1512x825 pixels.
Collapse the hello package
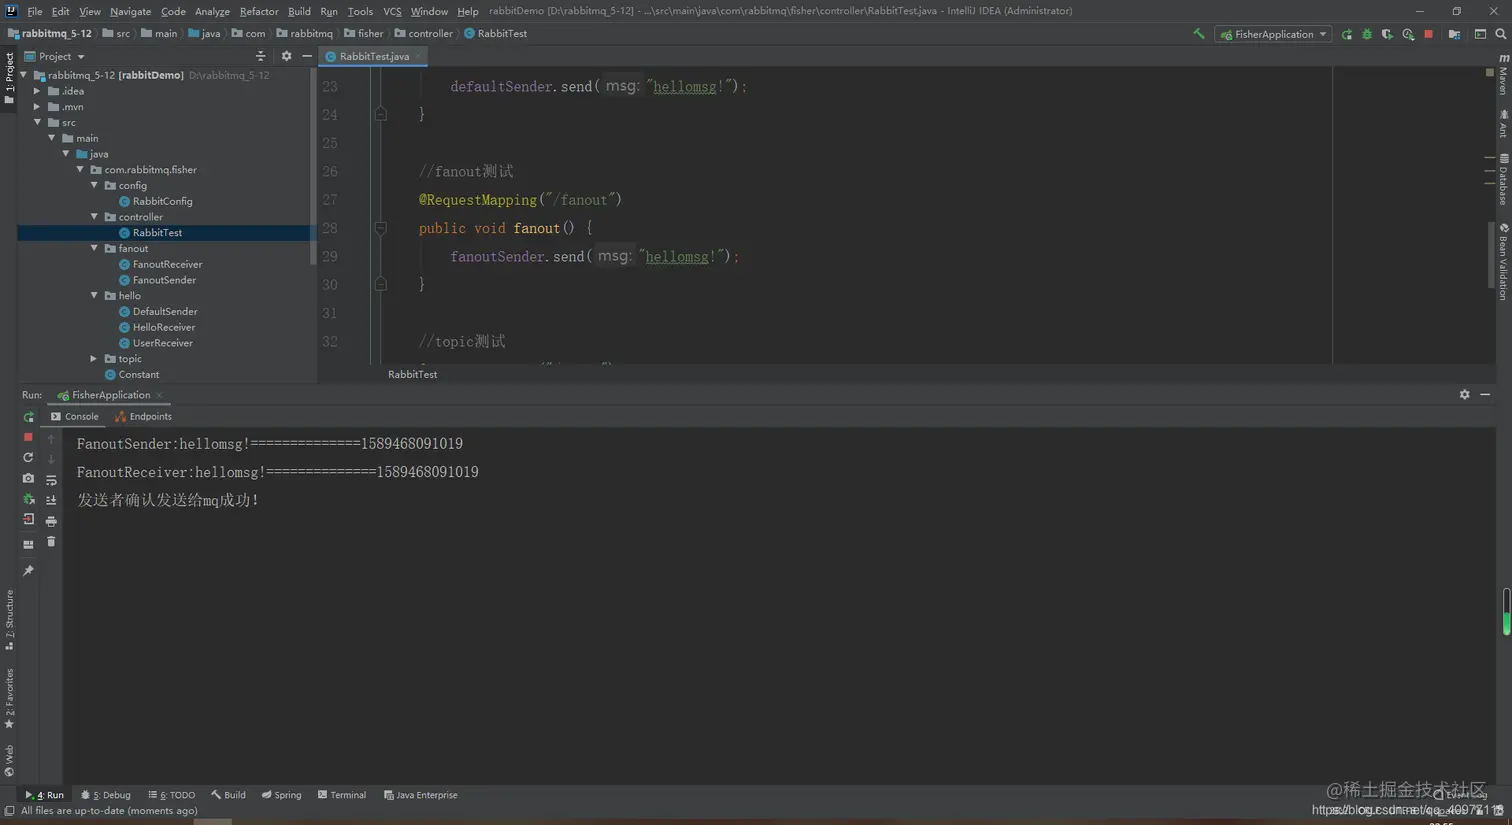pos(95,296)
